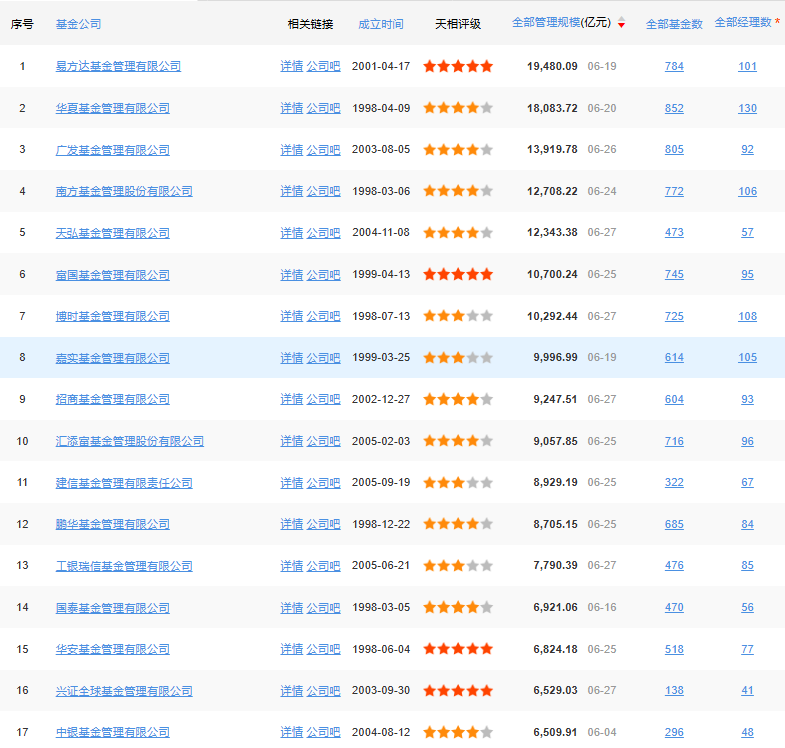Open 天弘基金管理有限公司 page

click(x=113, y=233)
